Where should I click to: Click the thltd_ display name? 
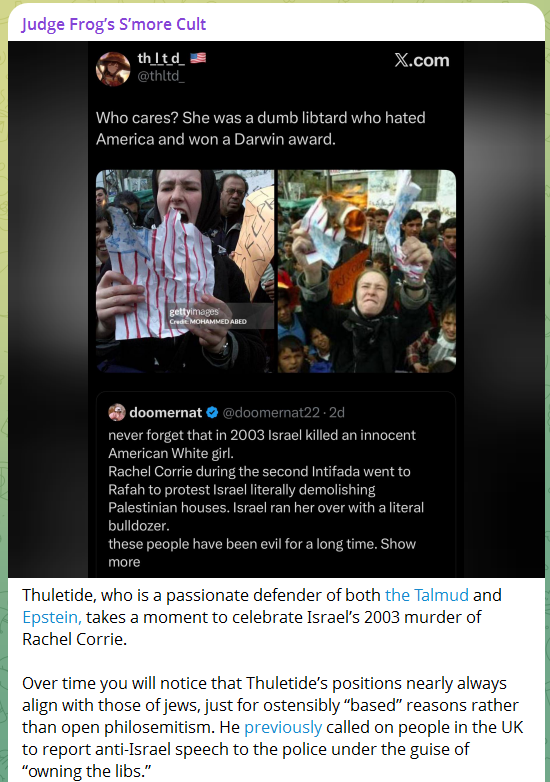[x=161, y=58]
